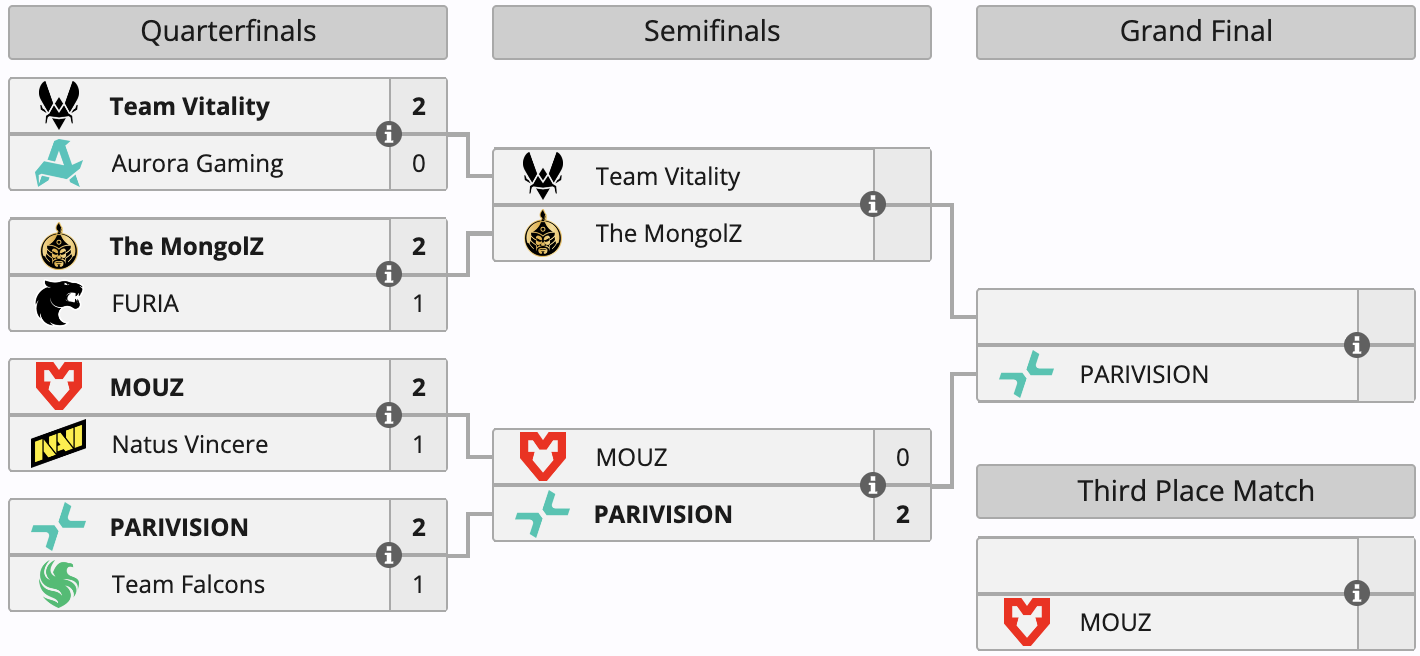Click the PARIVISION logo in Grand Final
The height and width of the screenshot is (656, 1420).
[1027, 374]
